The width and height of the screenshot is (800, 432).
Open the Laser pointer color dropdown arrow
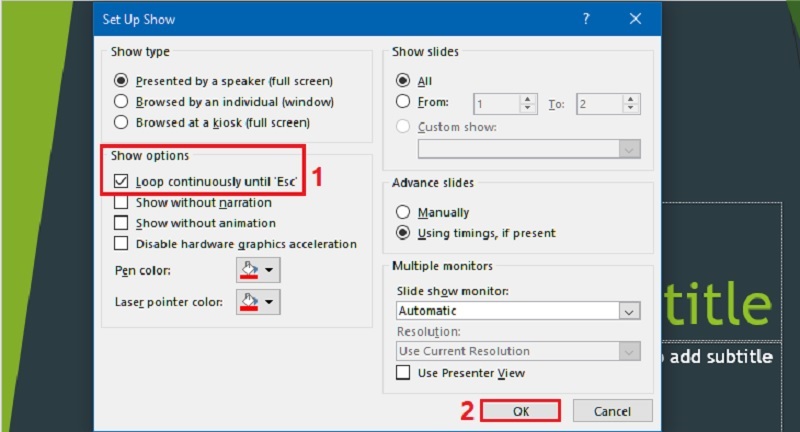(x=270, y=300)
